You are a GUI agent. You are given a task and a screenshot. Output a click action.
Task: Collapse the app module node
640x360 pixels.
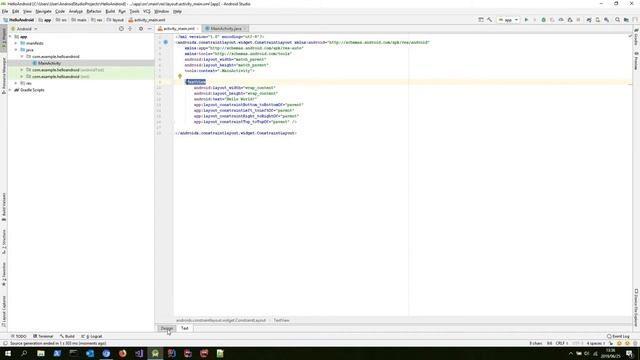tap(10, 37)
